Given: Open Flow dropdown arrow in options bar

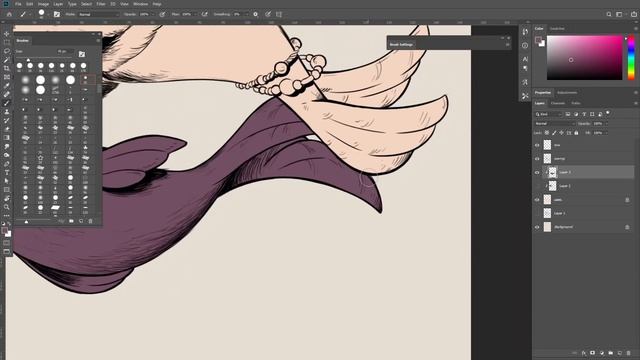Looking at the screenshot, I should [195, 14].
